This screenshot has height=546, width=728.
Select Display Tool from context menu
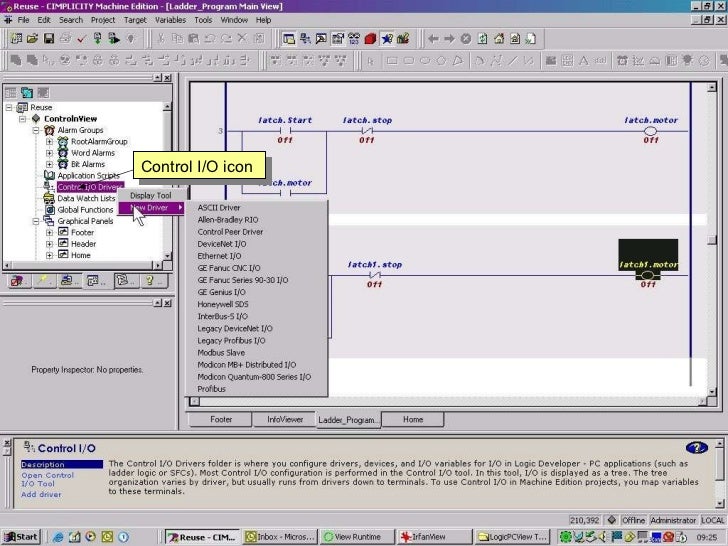(150, 196)
